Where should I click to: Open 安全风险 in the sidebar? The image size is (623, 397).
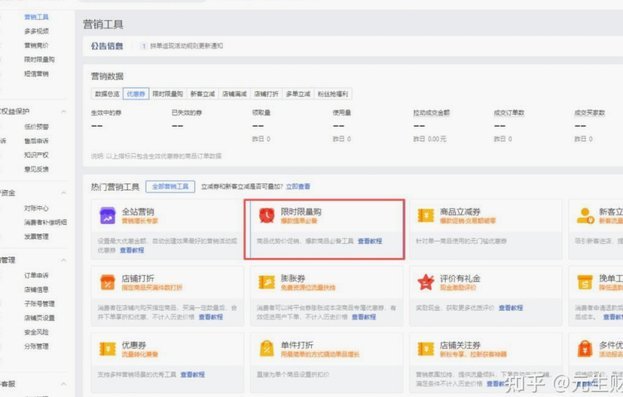tap(36, 332)
